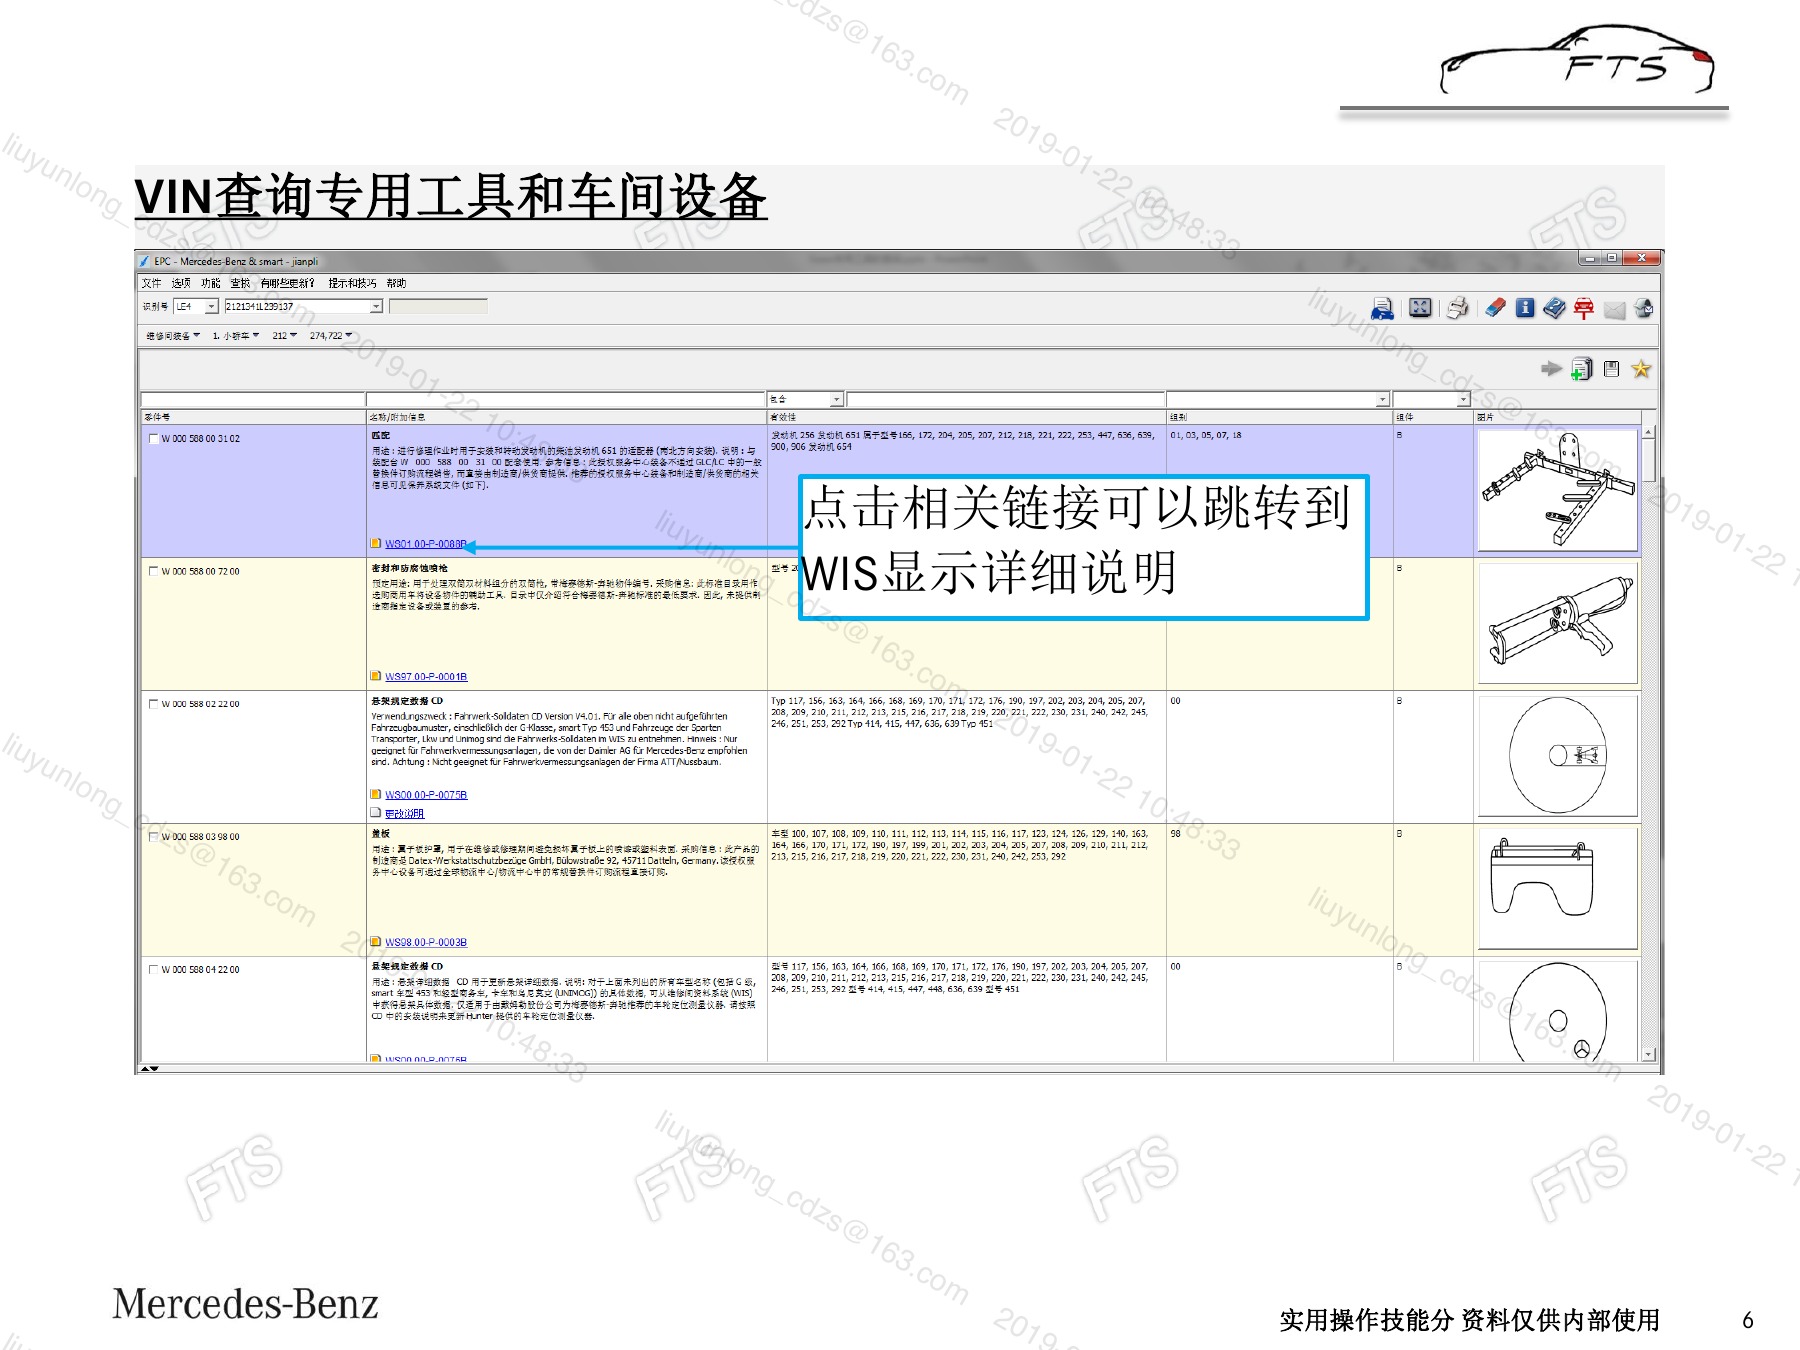Click the 图片 column header
This screenshot has width=1800, height=1350.
coord(1557,417)
